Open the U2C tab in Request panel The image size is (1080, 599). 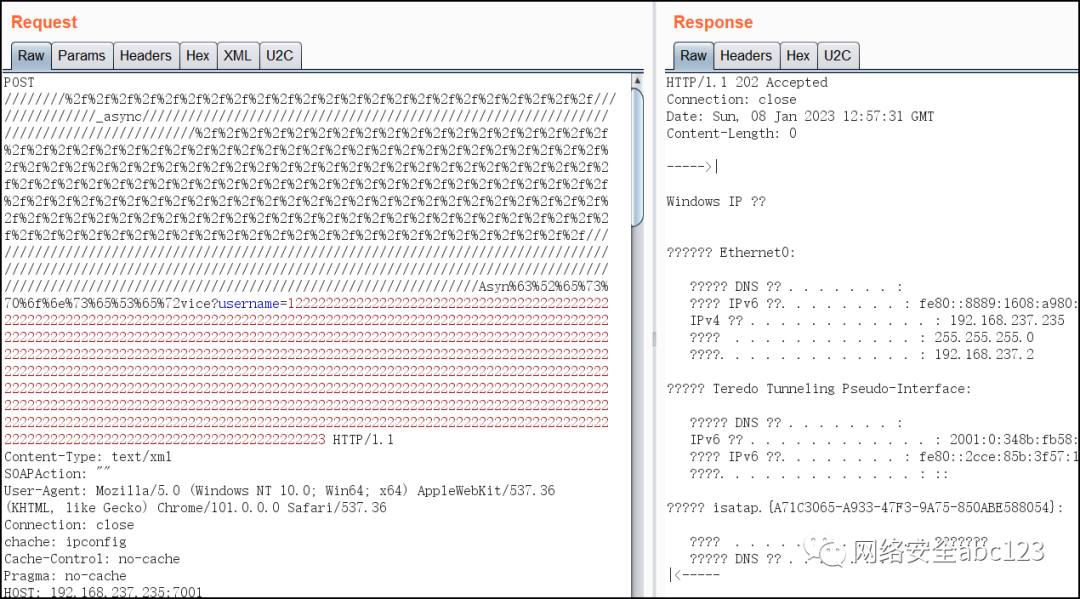coord(280,56)
